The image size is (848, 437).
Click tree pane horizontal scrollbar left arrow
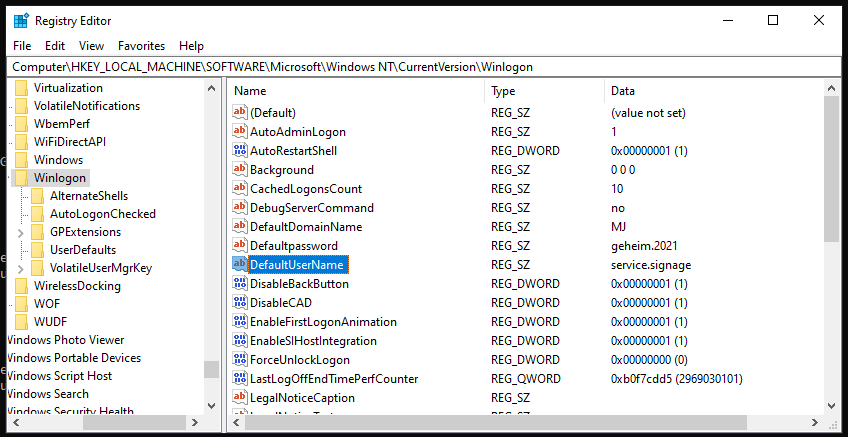pos(15,422)
